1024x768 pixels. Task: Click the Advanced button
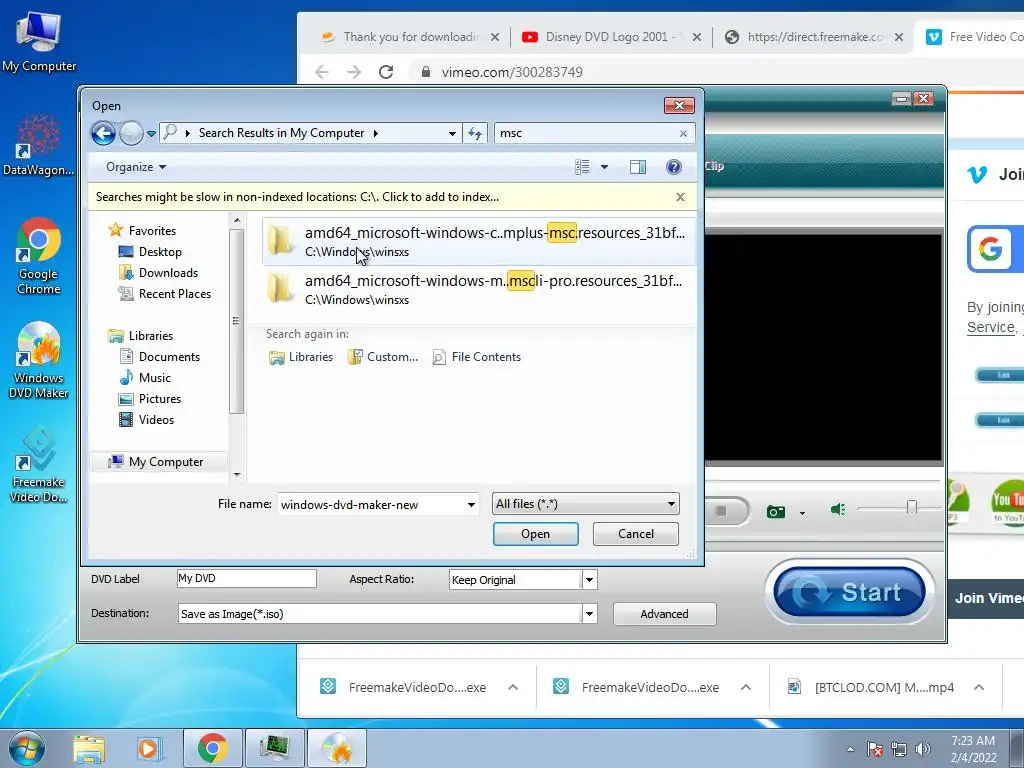664,614
